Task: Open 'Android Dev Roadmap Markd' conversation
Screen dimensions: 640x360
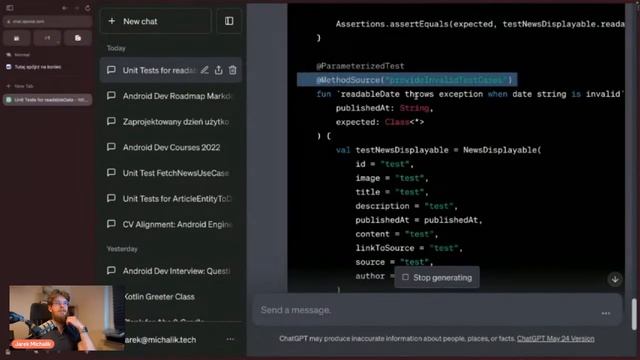Action: pos(170,96)
